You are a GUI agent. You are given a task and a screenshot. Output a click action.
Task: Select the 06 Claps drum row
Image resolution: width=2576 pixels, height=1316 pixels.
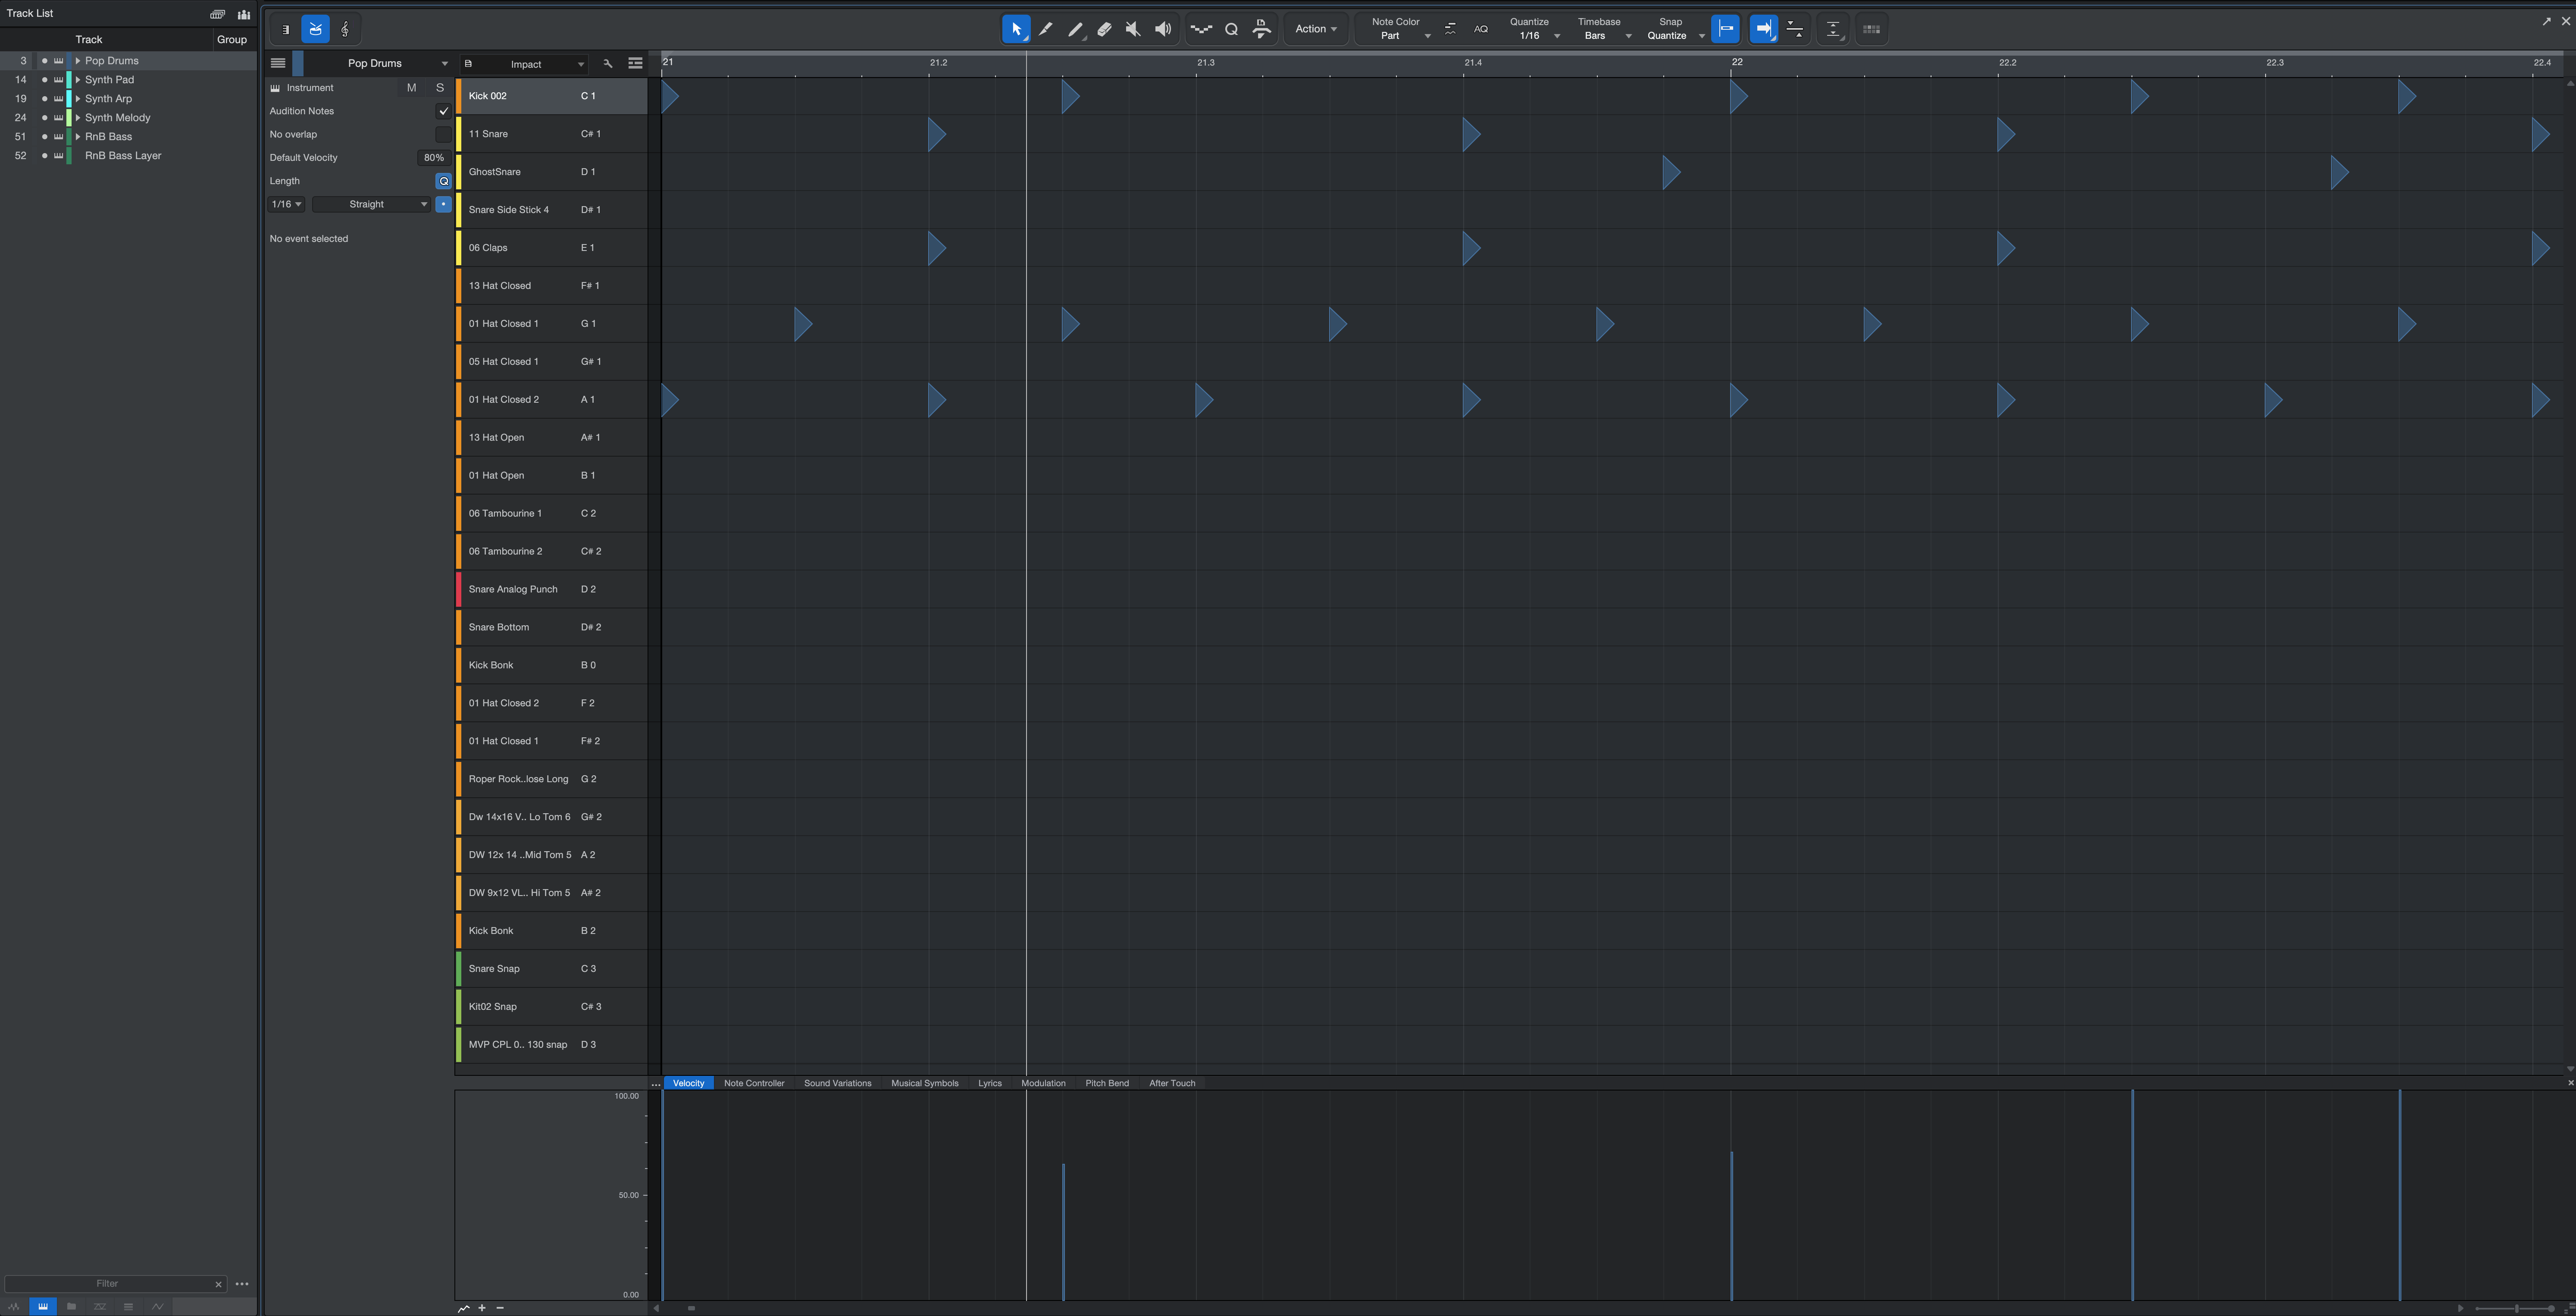[552, 248]
